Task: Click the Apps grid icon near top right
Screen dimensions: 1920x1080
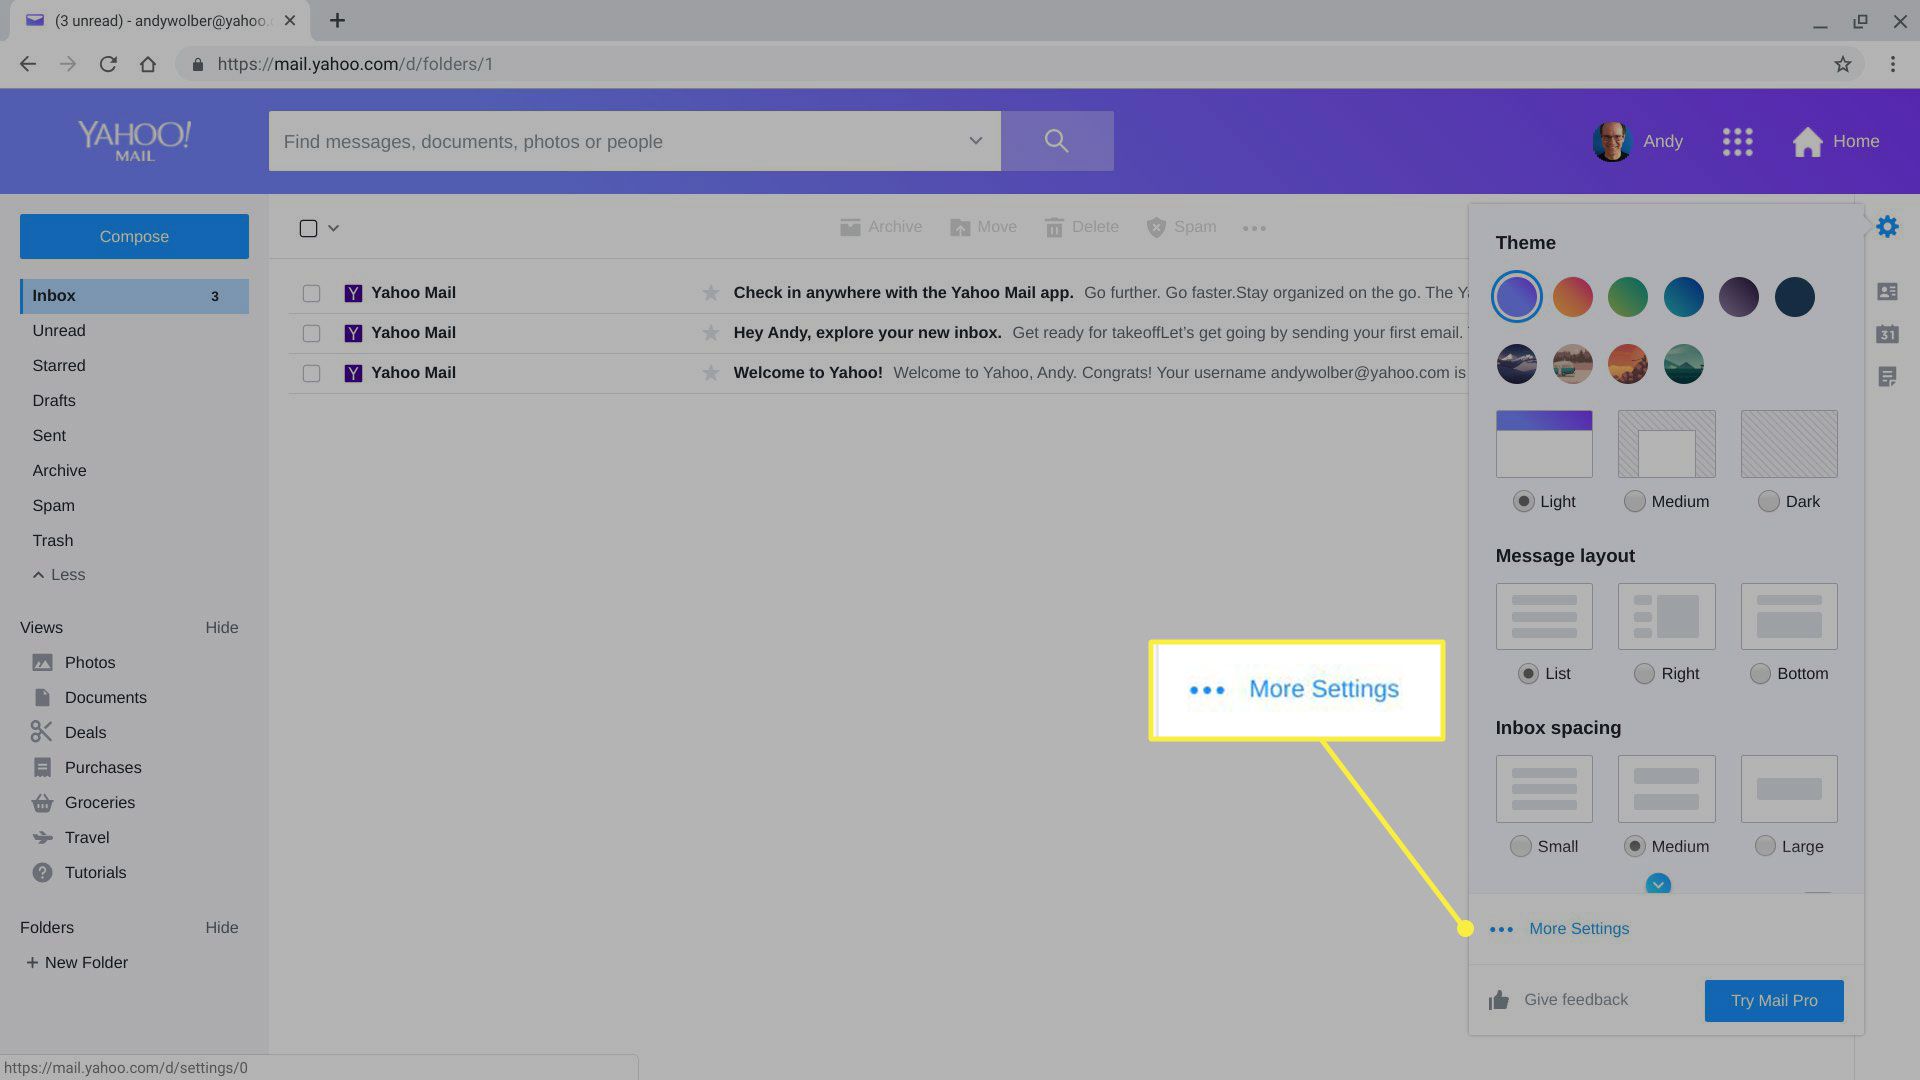Action: (1738, 141)
